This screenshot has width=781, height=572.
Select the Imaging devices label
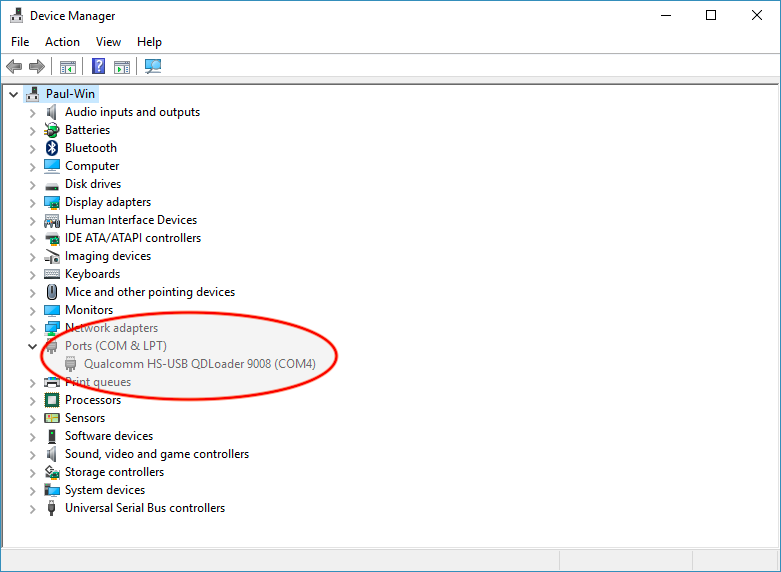pos(108,256)
